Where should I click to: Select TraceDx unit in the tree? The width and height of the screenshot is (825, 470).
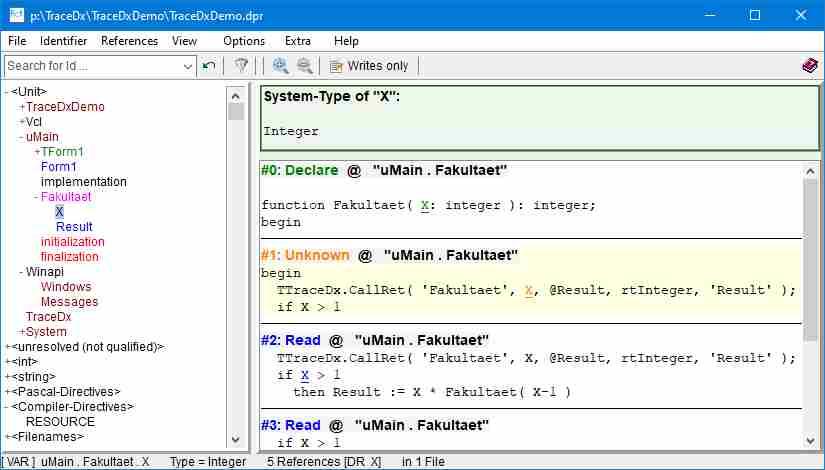tap(48, 317)
